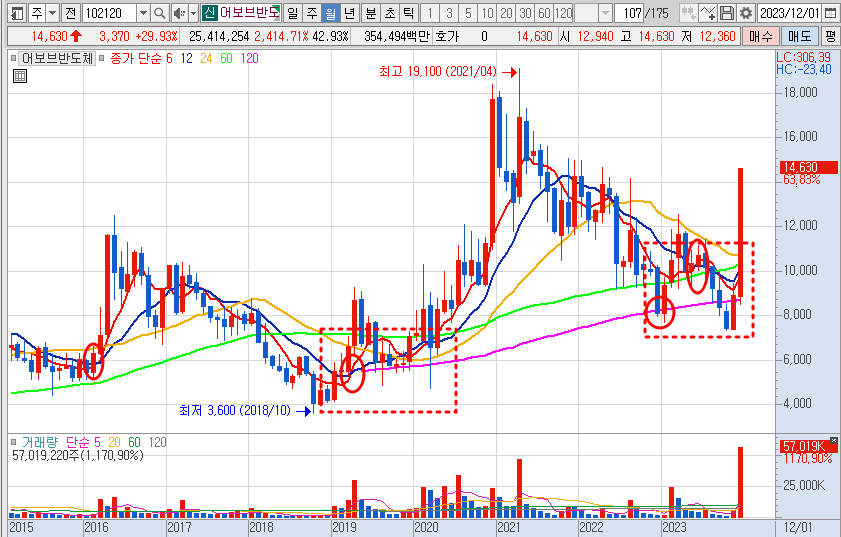Select the green 60-period MA legend
The width and height of the screenshot is (841, 537).
pyautogui.click(x=226, y=58)
